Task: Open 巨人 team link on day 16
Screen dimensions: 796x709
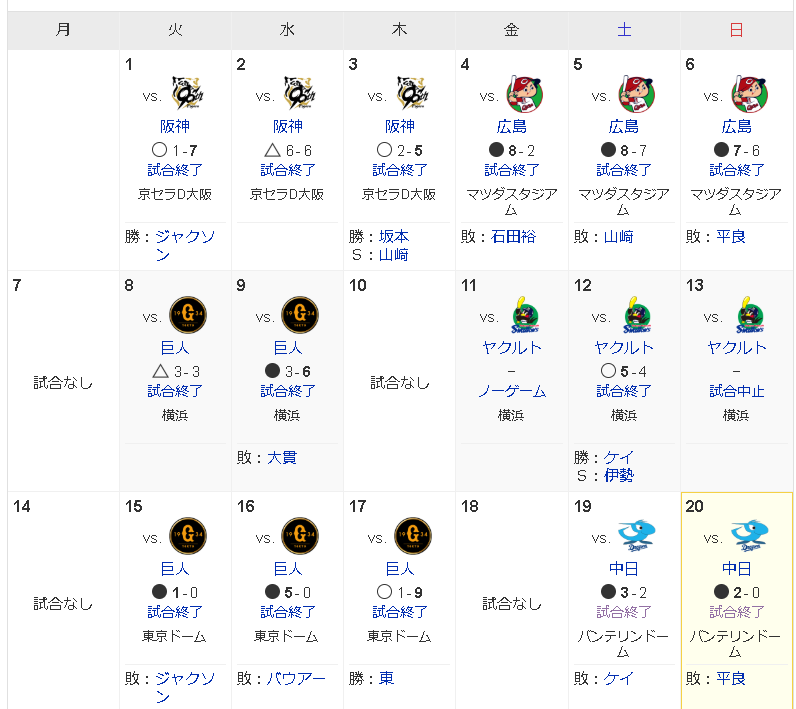Action: [x=287, y=569]
